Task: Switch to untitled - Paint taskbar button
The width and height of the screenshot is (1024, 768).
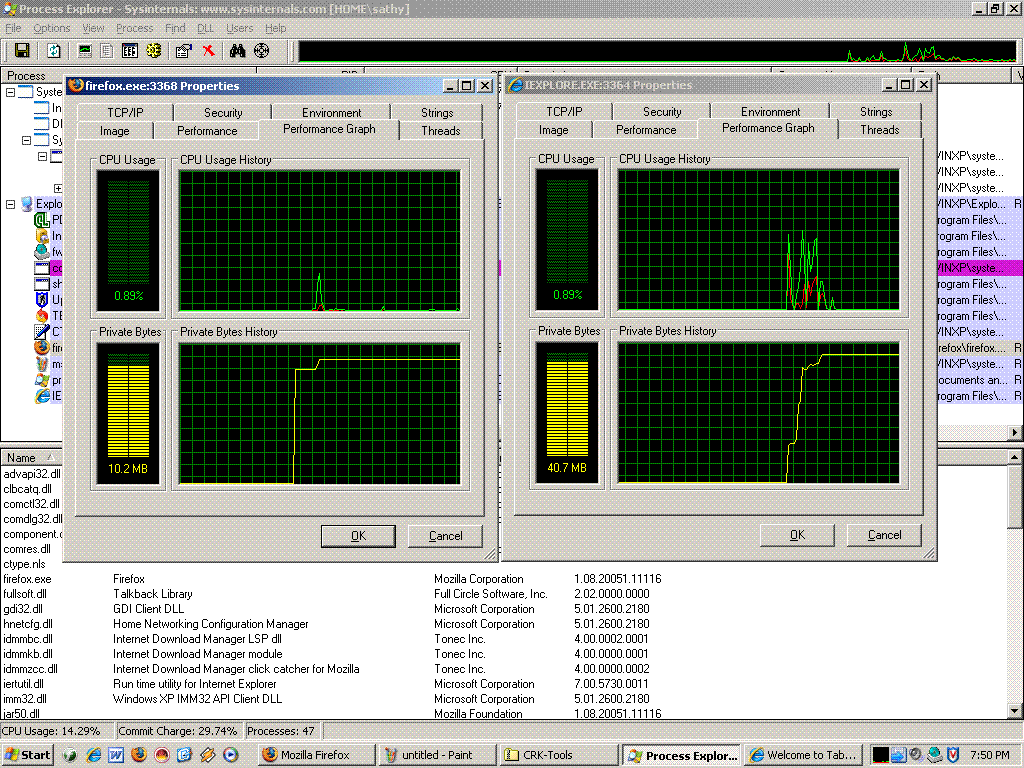Action: 437,755
